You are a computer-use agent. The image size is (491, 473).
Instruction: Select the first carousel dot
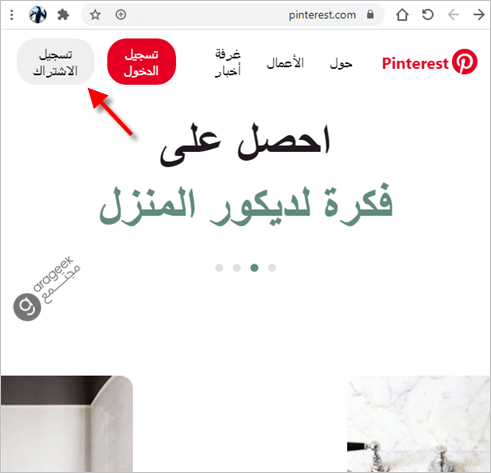219,268
